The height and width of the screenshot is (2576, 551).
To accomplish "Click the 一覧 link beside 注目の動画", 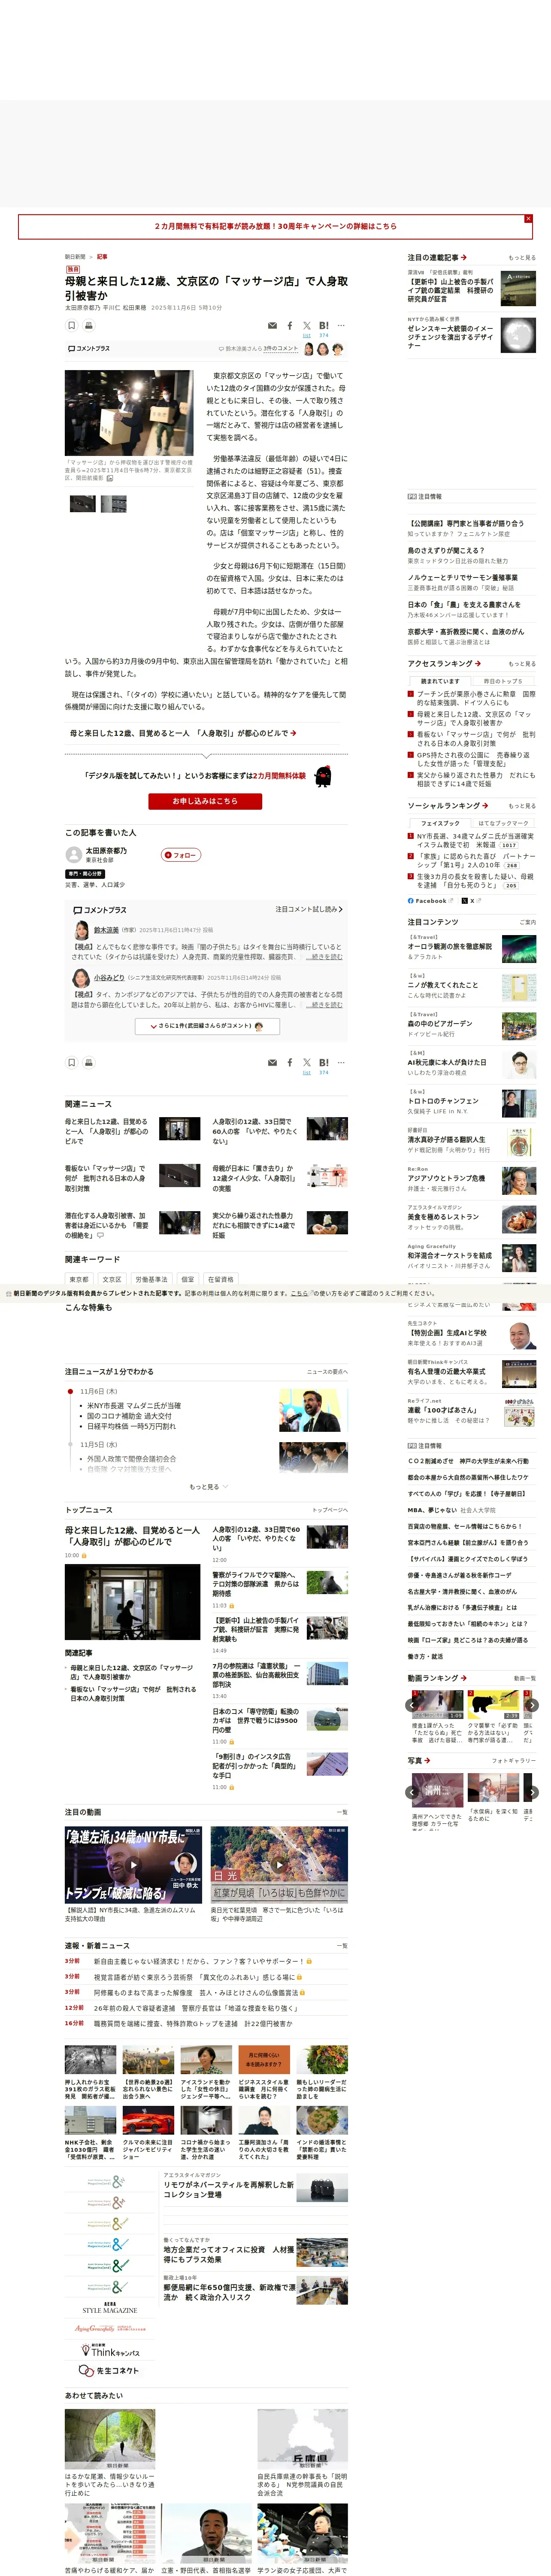I will coord(342,1812).
